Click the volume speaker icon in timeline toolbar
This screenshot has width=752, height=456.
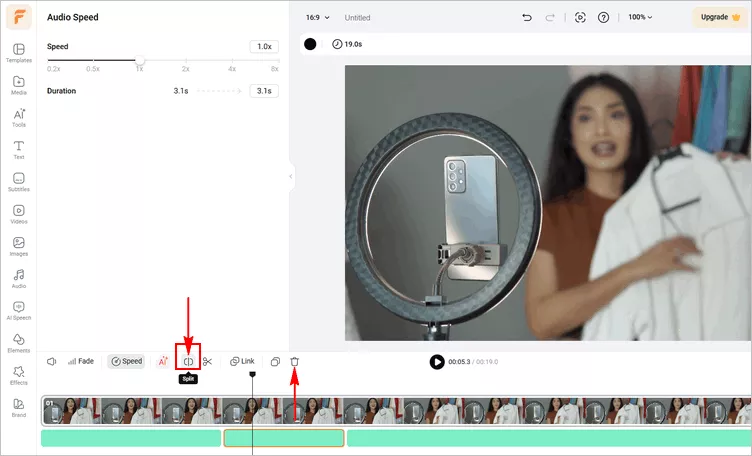coord(52,362)
